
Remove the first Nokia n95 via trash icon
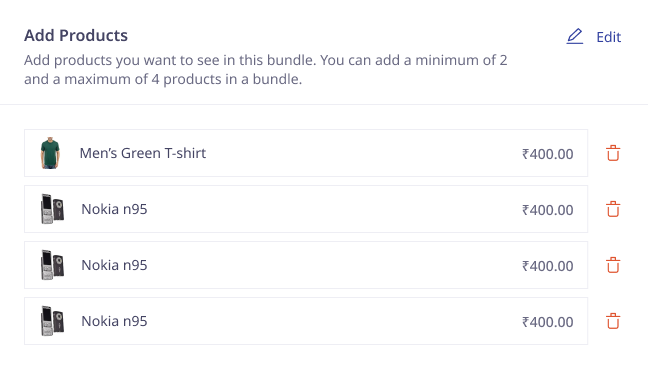pyautogui.click(x=613, y=209)
